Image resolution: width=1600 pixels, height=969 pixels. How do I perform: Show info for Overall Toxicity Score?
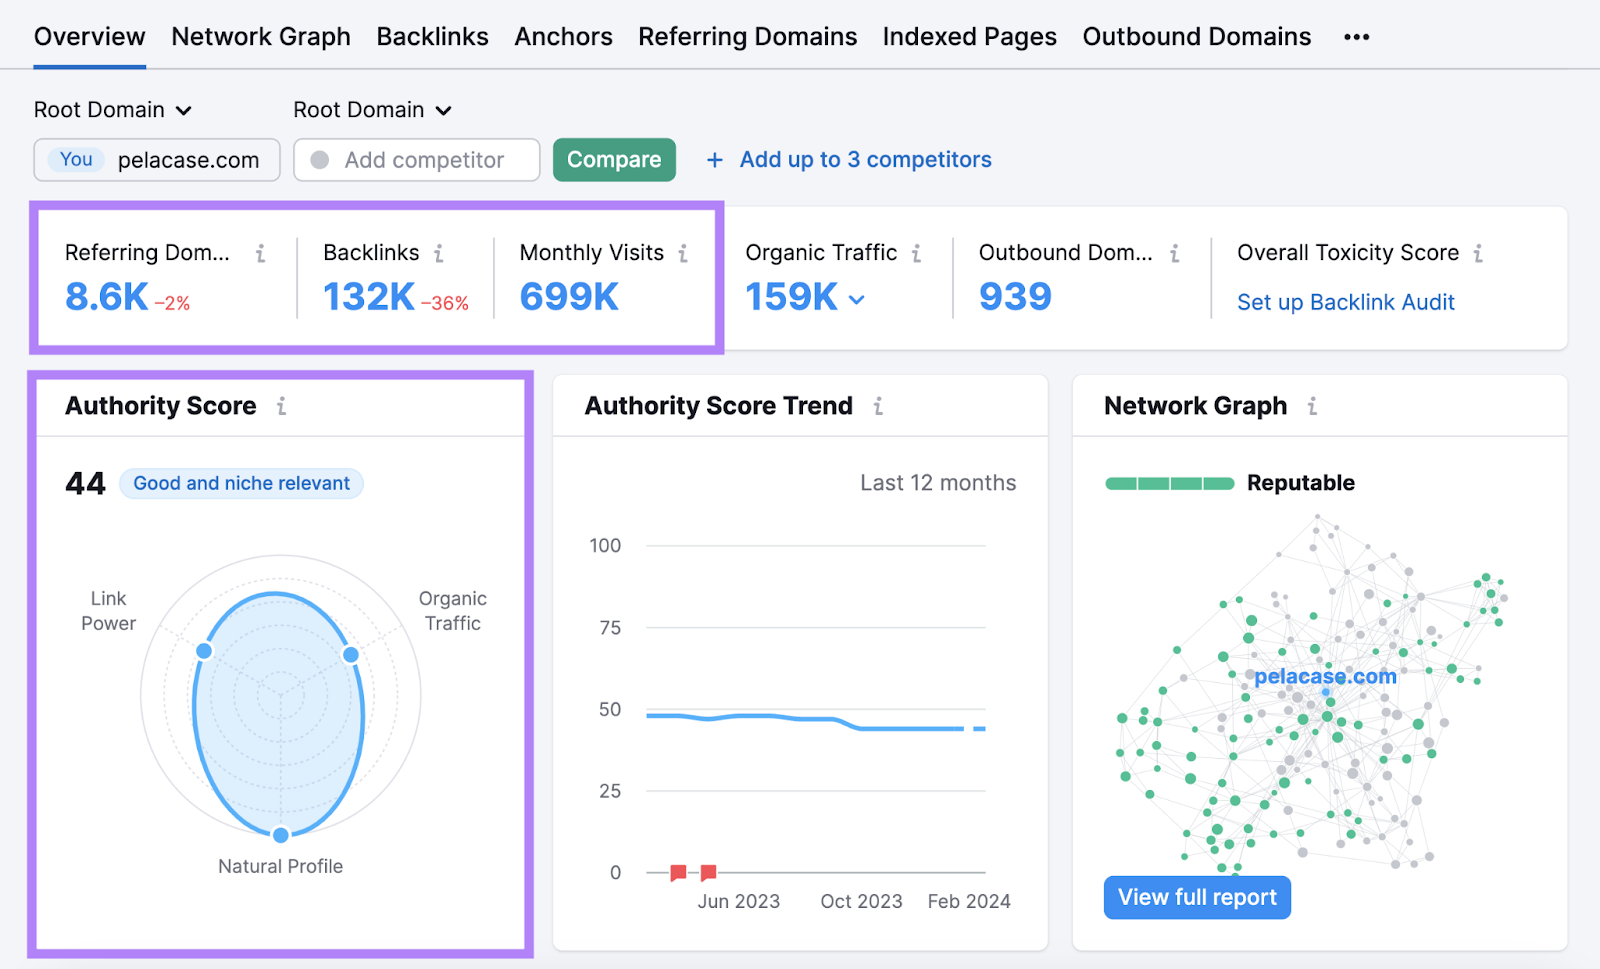[1478, 254]
